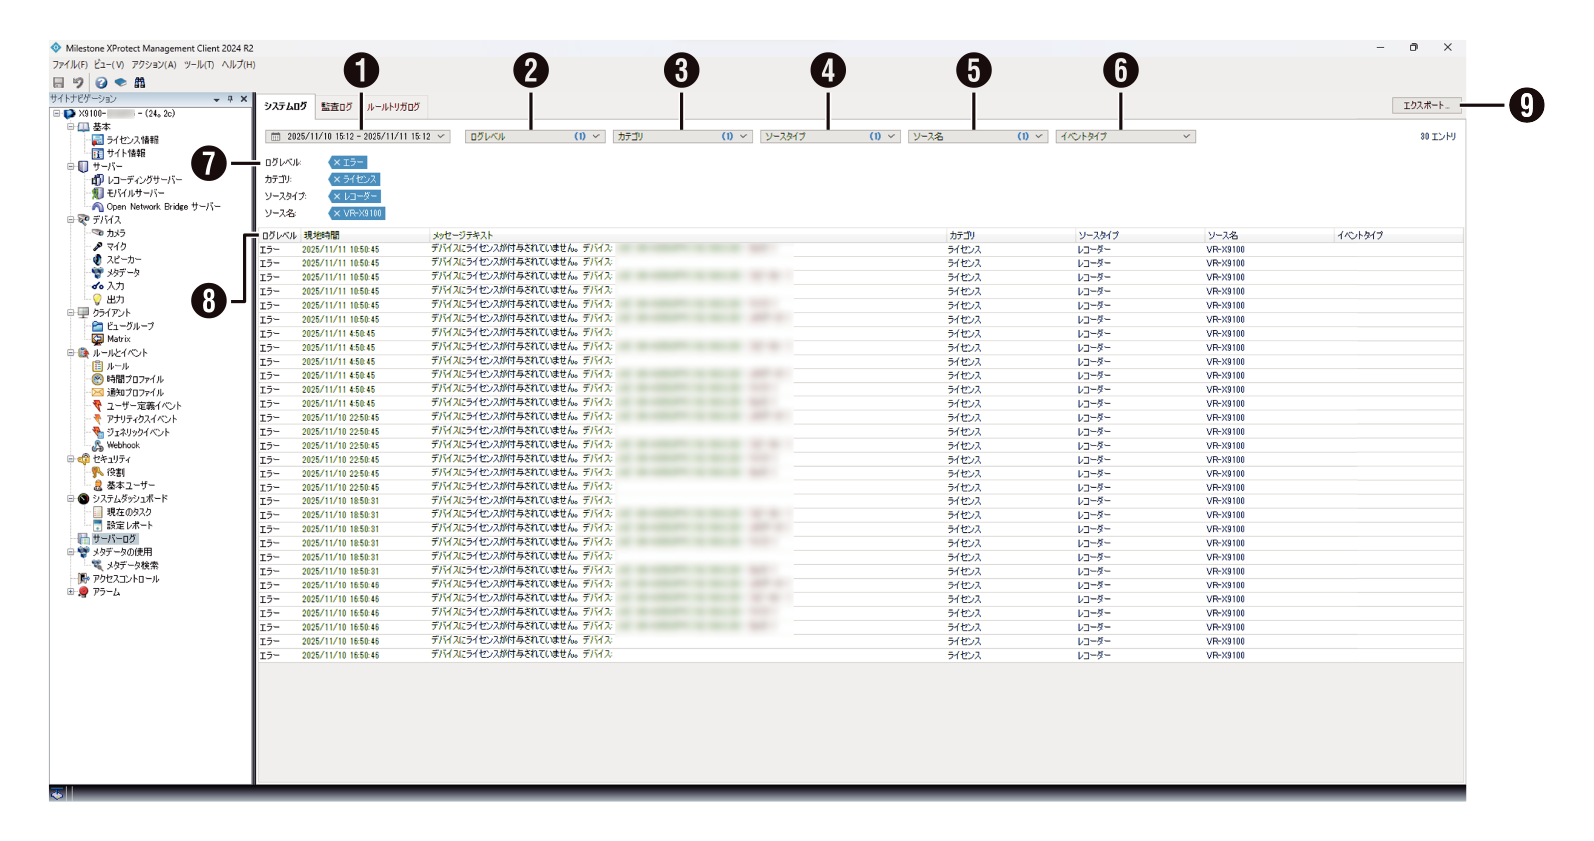
Task: Click the Save floppy disk toolbar icon
Action: 58,82
